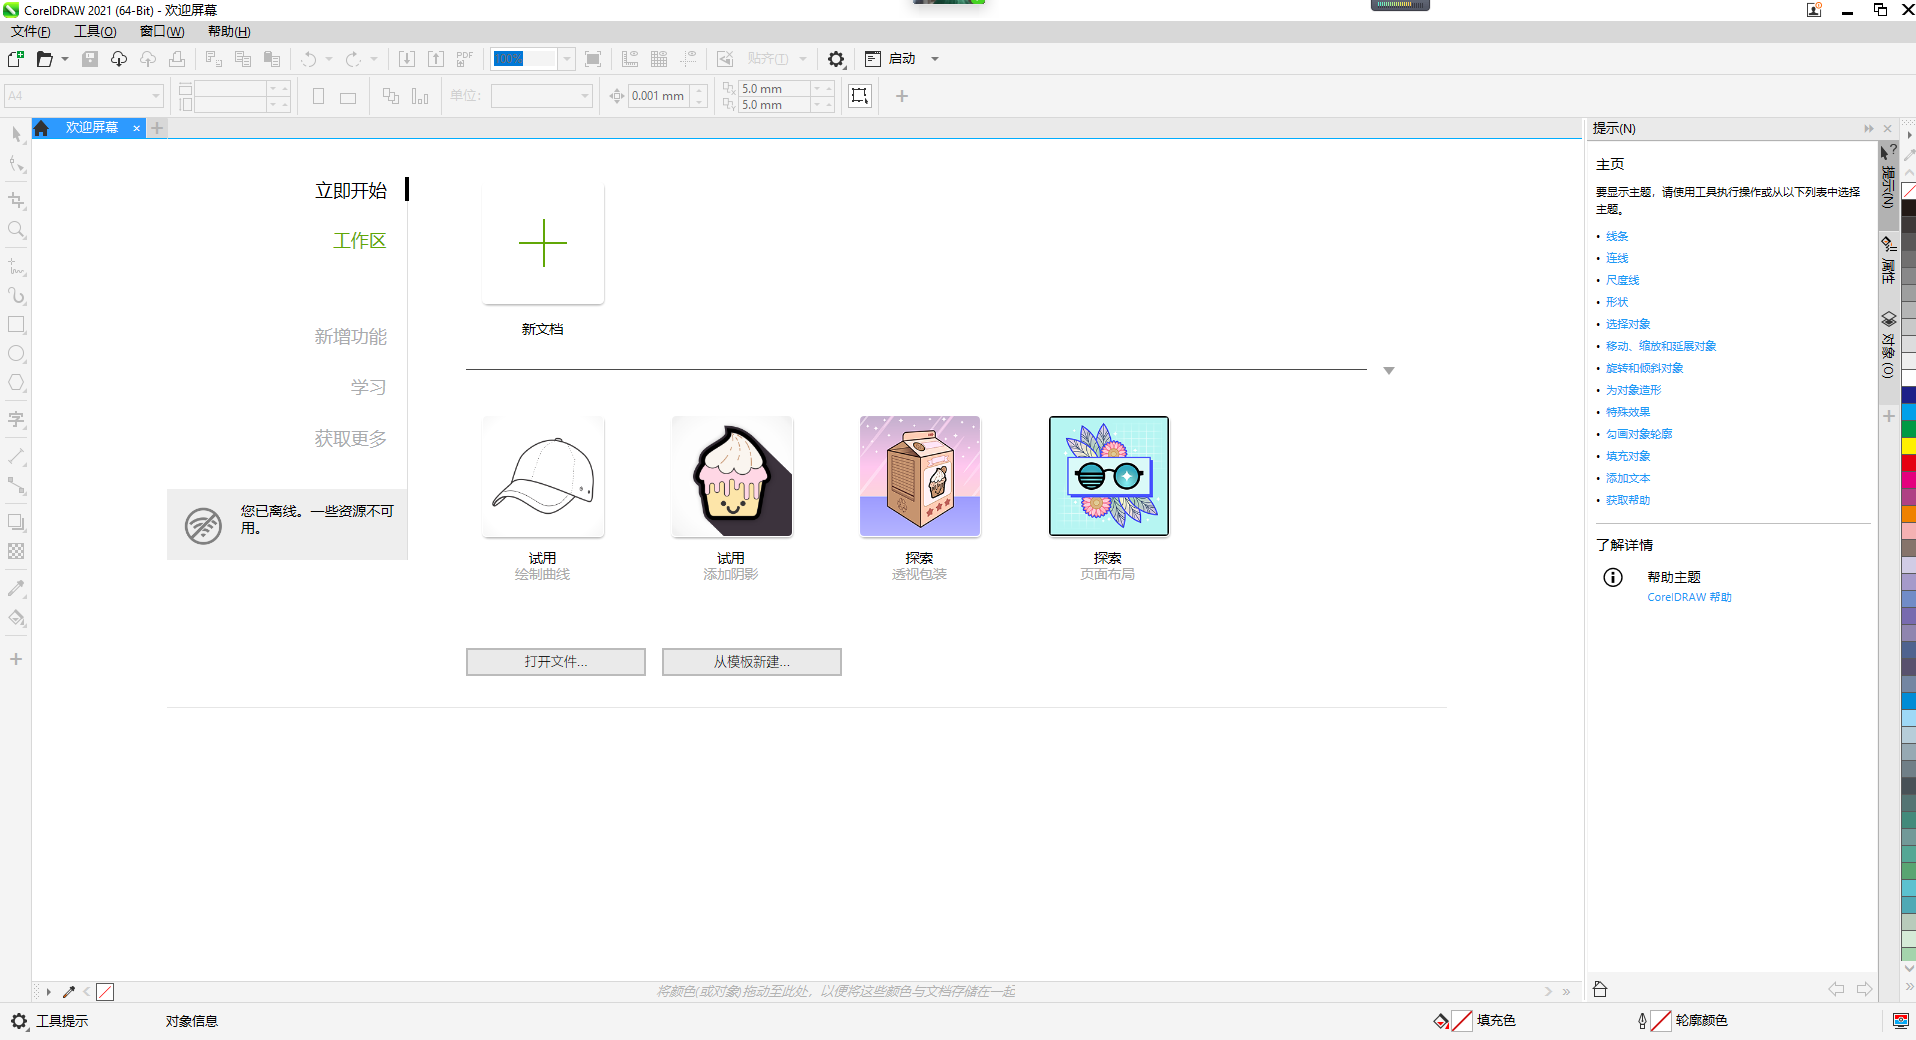This screenshot has height=1040, width=1916.
Task: Select the red swatch in the color palette
Action: (x=1908, y=463)
